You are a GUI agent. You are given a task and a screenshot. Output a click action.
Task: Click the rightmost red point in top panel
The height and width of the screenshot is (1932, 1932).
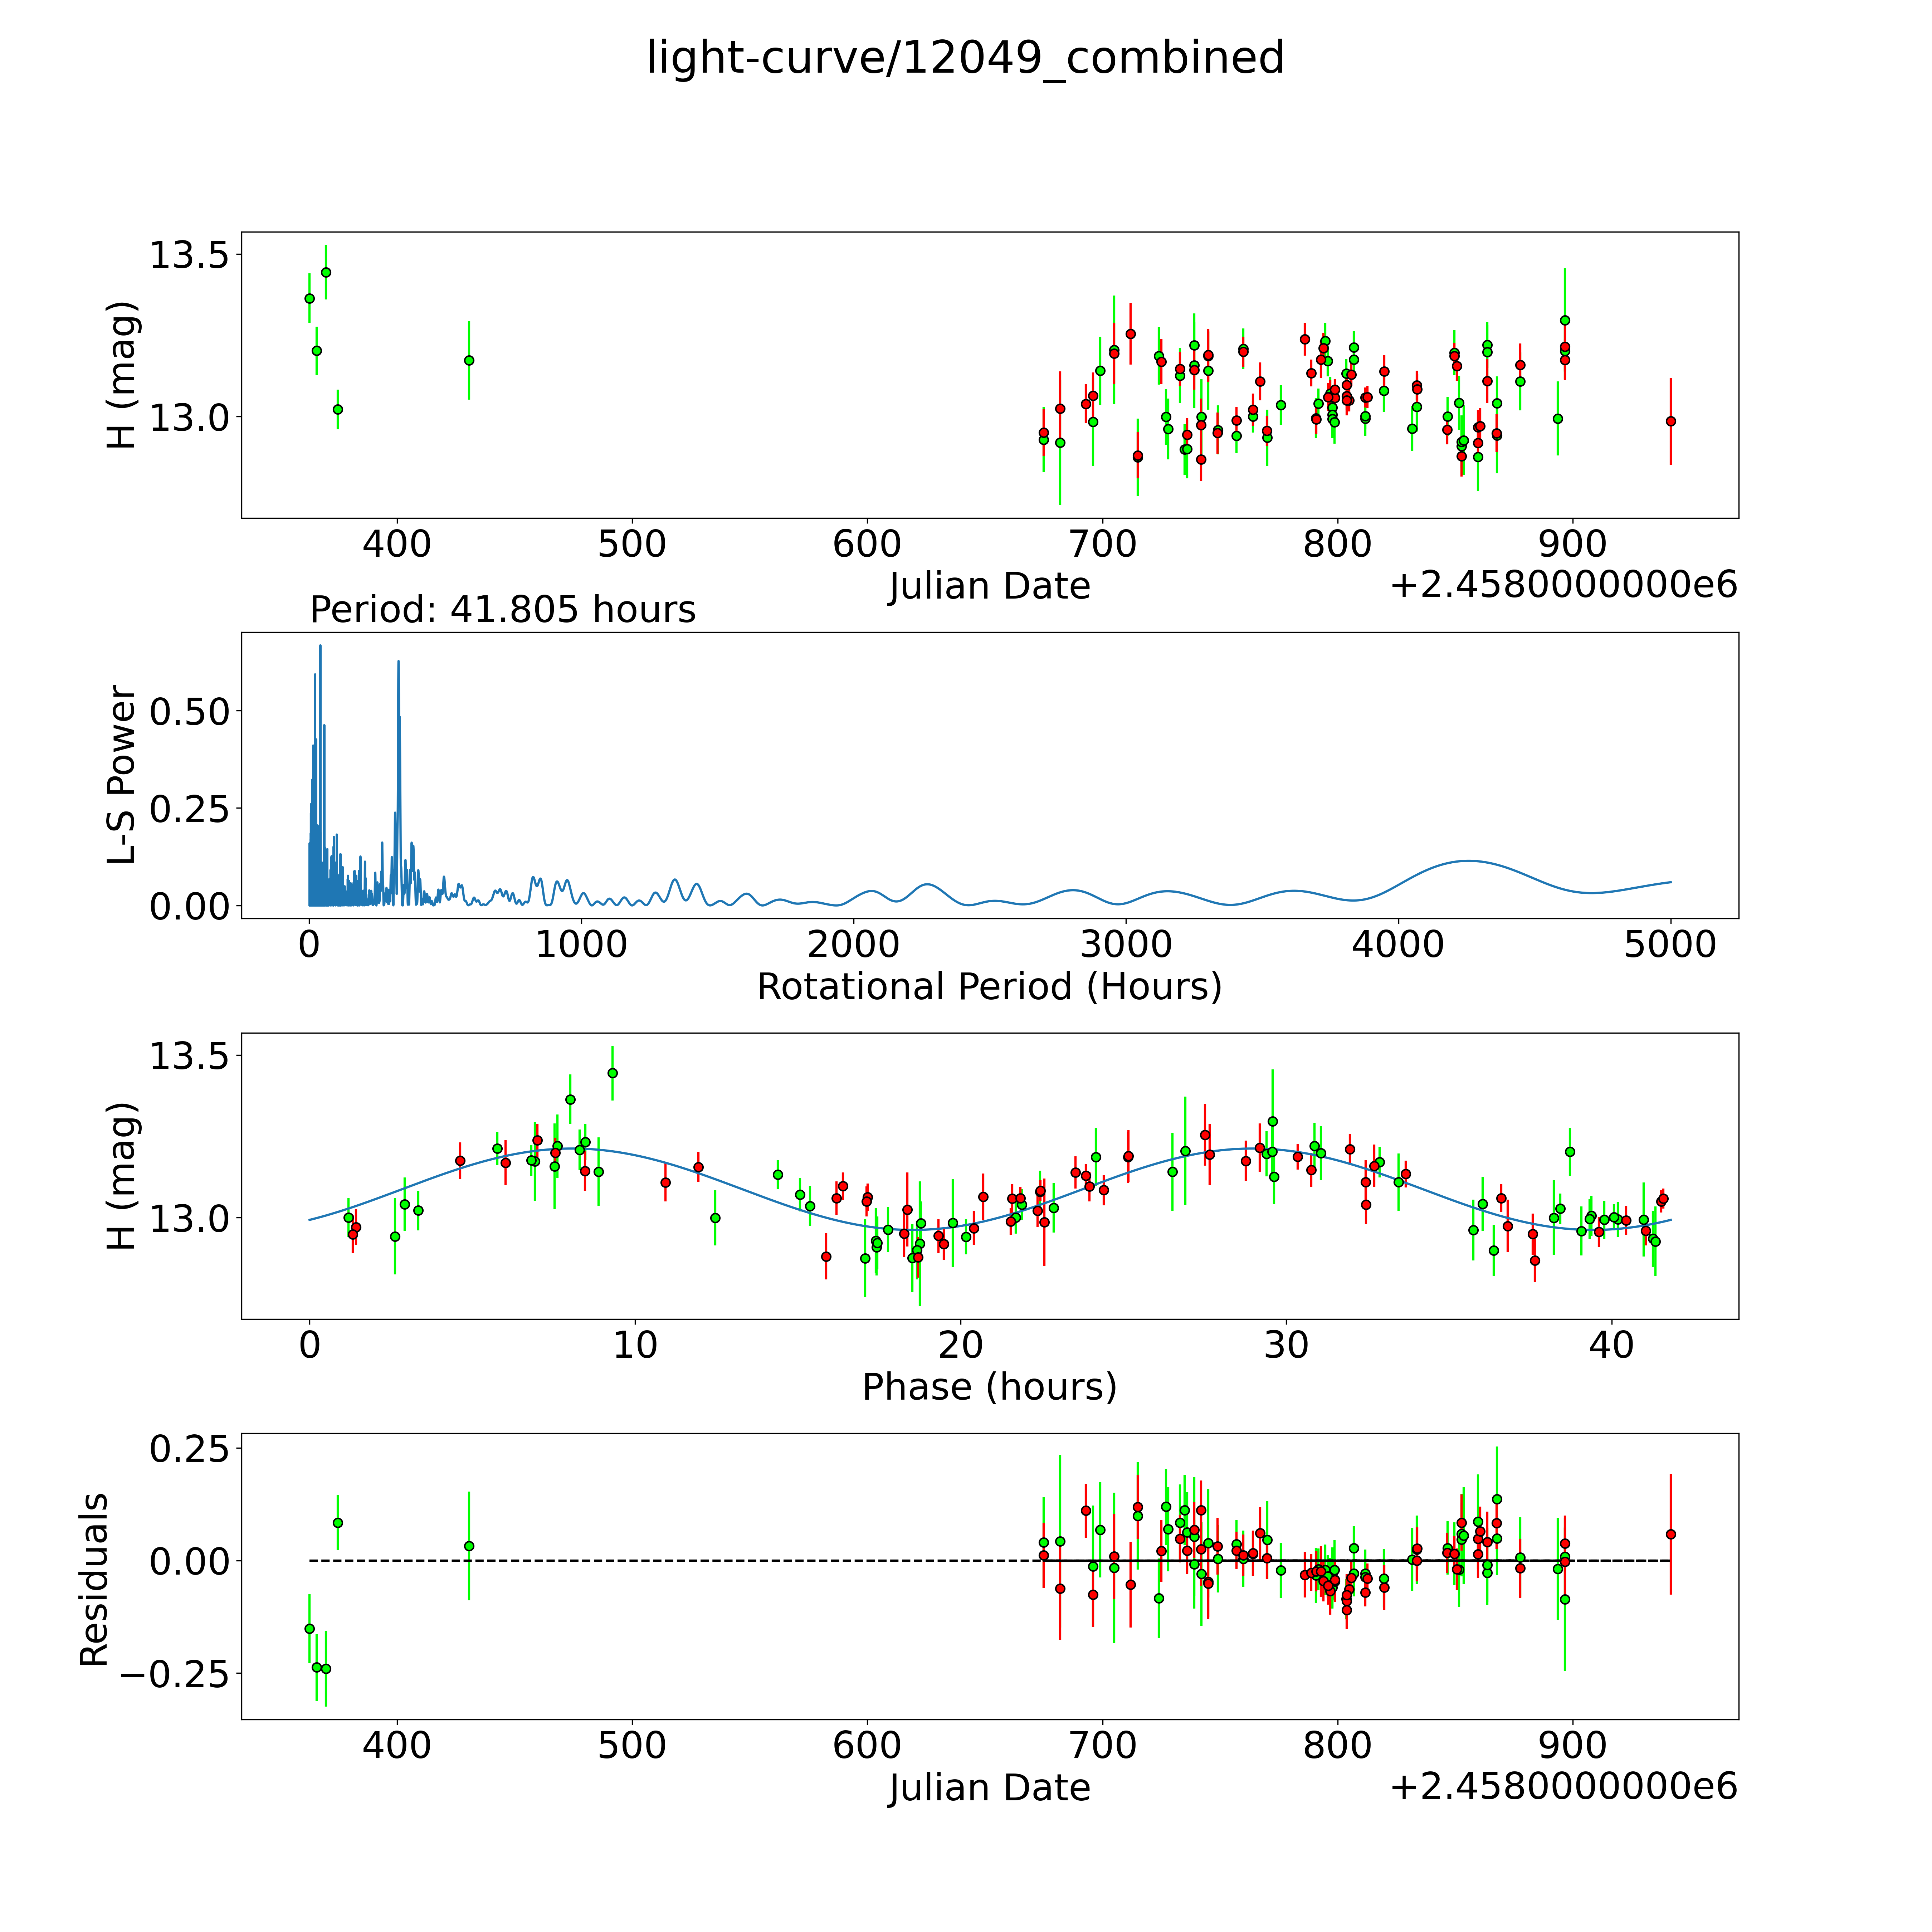pyautogui.click(x=1670, y=421)
